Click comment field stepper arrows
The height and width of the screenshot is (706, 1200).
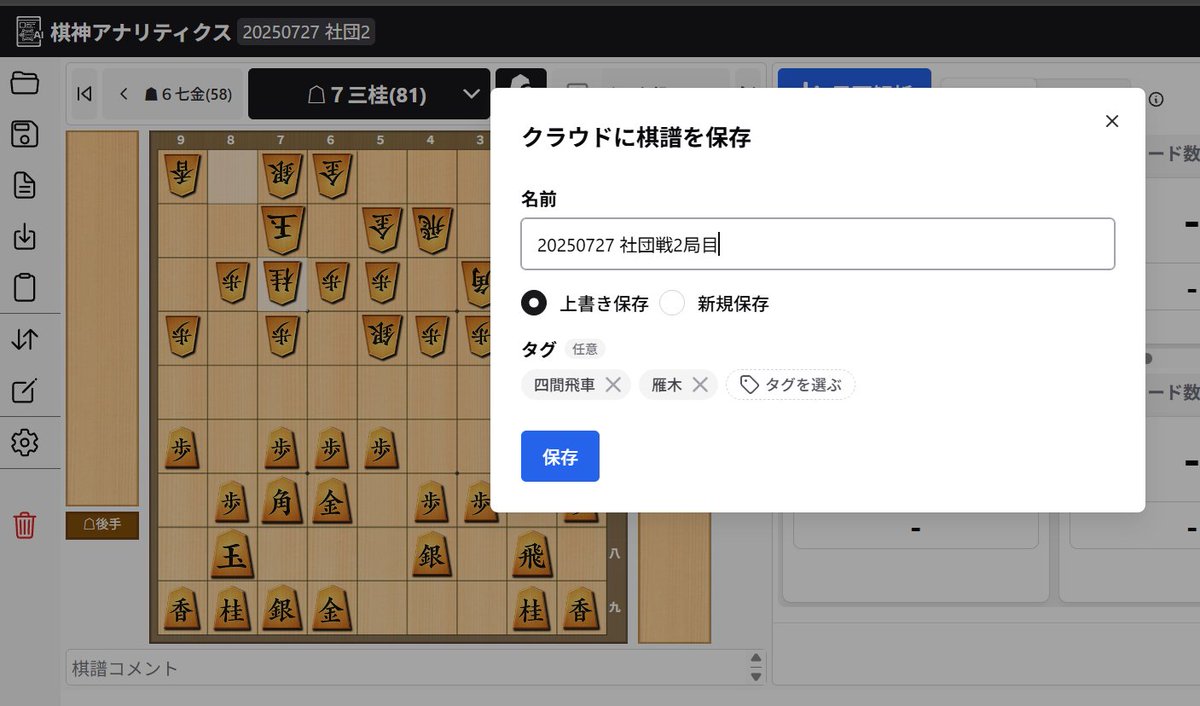[756, 667]
